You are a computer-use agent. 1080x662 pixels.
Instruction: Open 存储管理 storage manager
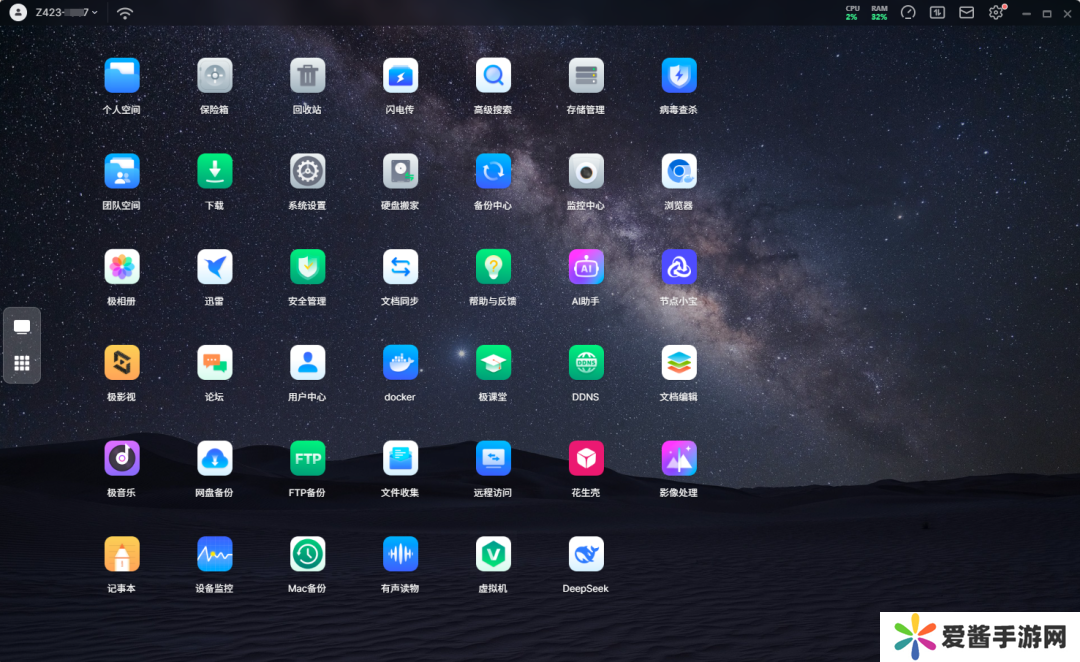[x=586, y=76]
